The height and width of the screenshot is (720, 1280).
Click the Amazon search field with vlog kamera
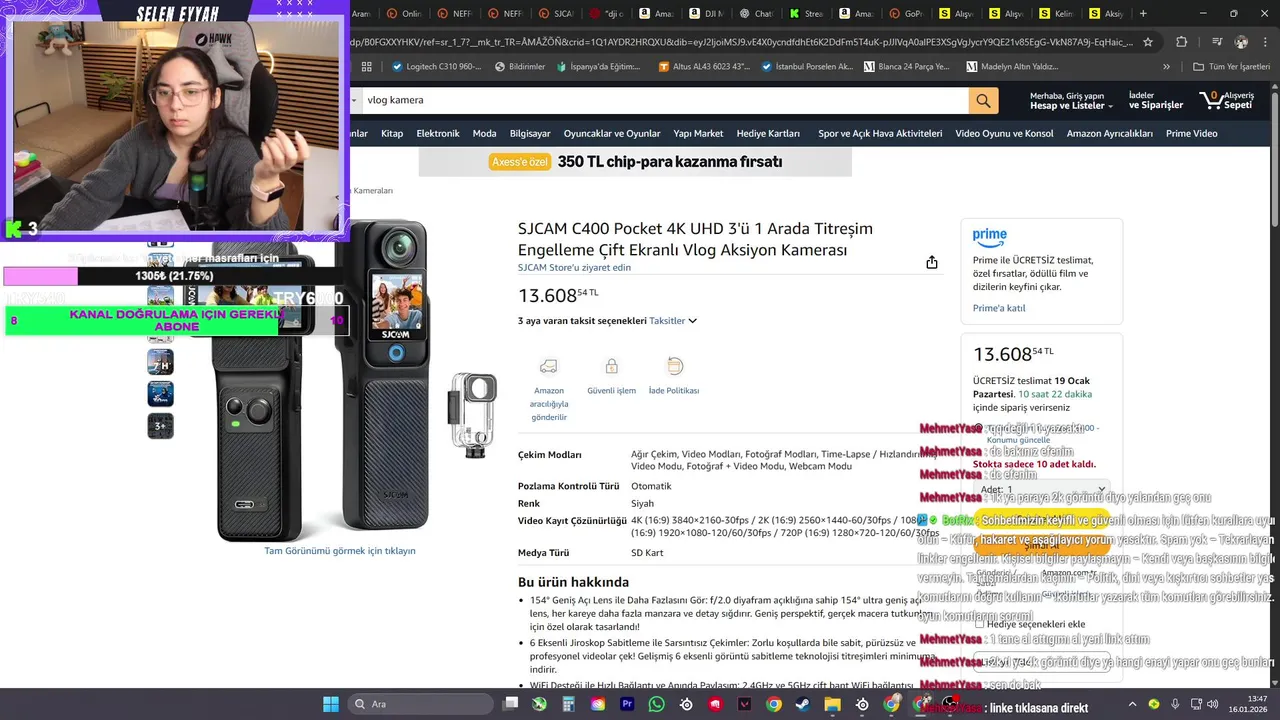click(x=664, y=100)
